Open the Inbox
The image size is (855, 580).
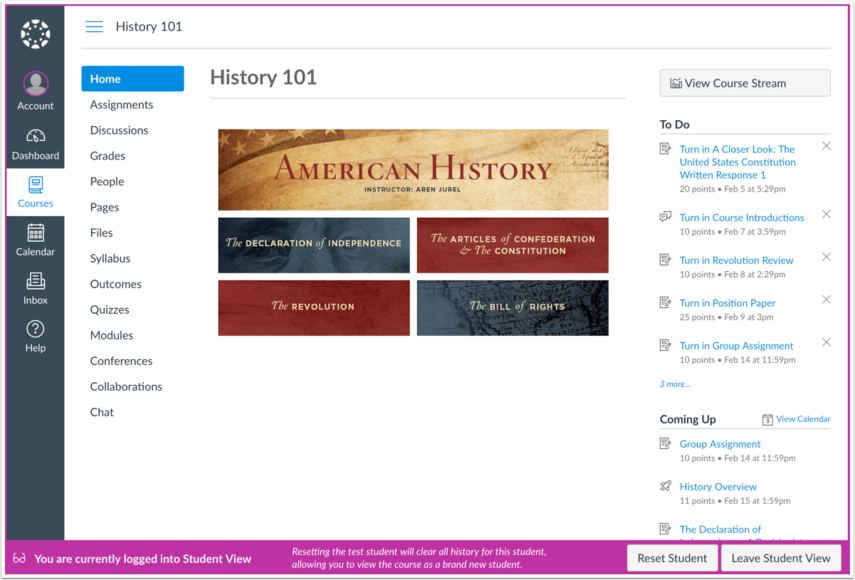[35, 289]
